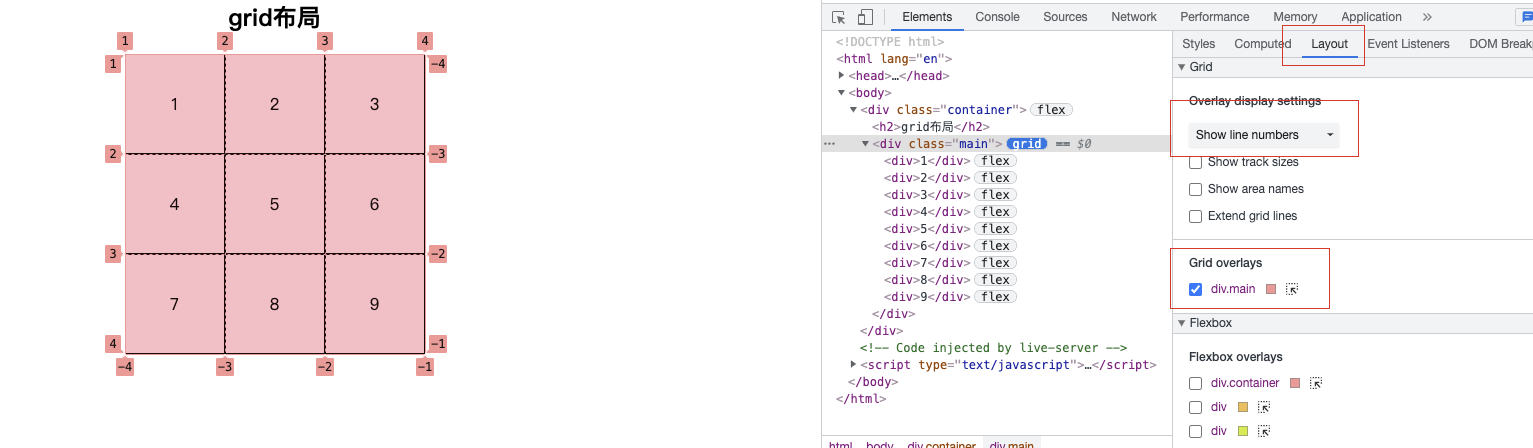Select the Layout sidebar tab
Screen dimensions: 1533x448
click(x=1330, y=44)
